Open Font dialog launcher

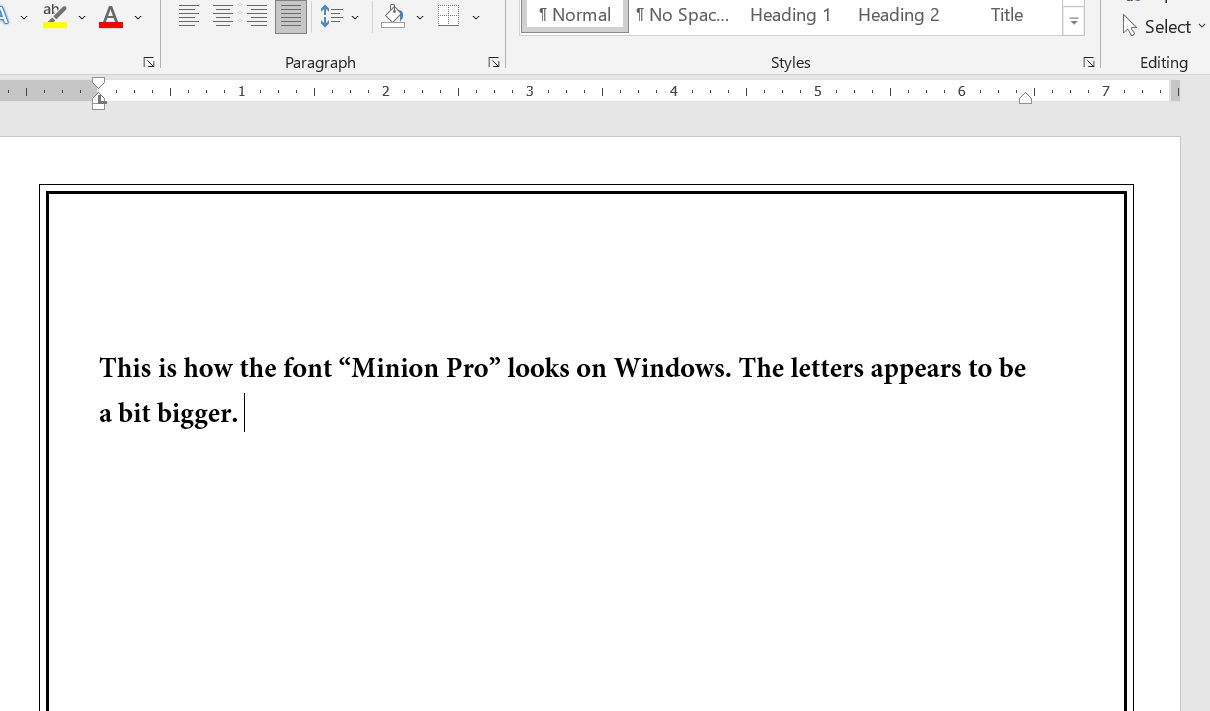pyautogui.click(x=149, y=62)
